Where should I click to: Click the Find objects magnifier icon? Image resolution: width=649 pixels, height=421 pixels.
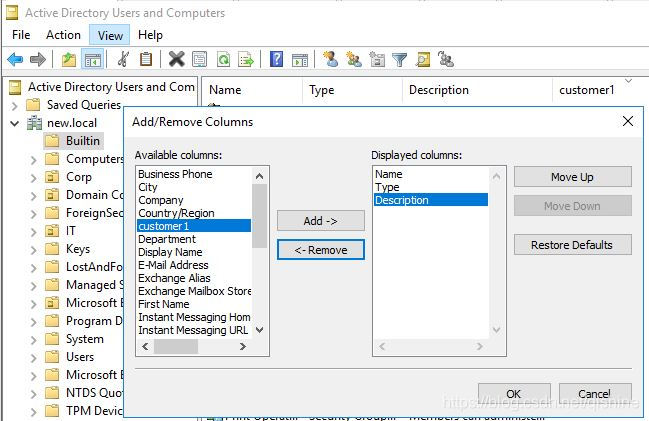click(423, 60)
